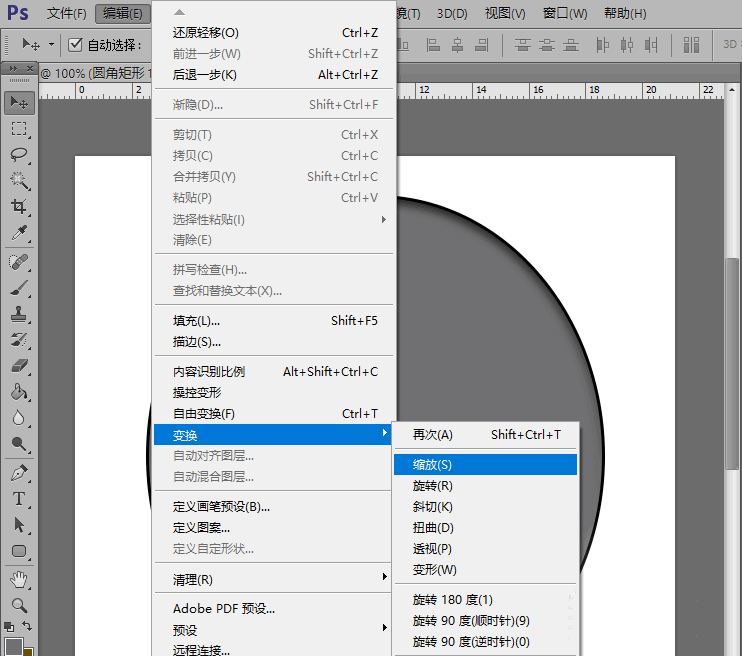Click the Zoom magnifier tool
The image size is (742, 656).
coord(19,606)
